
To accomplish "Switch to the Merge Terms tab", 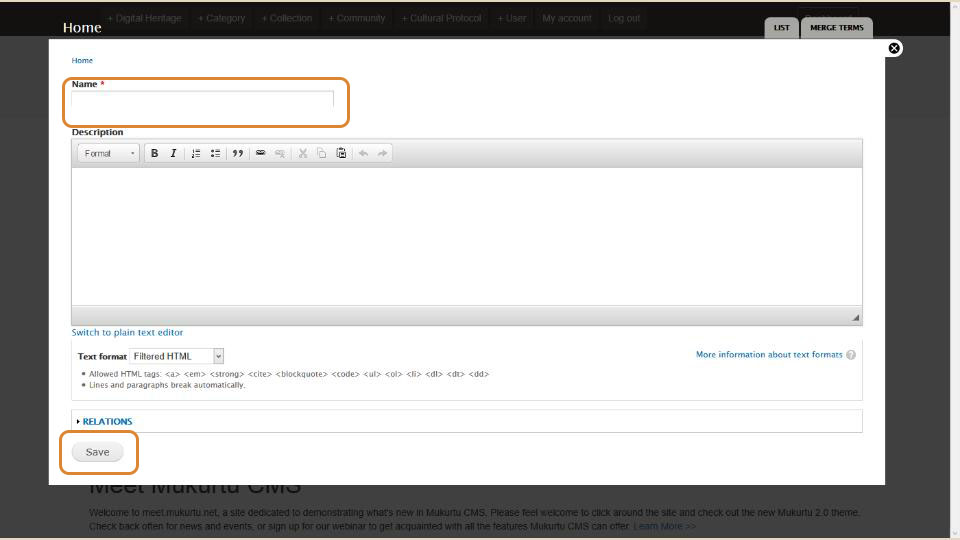I will (836, 28).
